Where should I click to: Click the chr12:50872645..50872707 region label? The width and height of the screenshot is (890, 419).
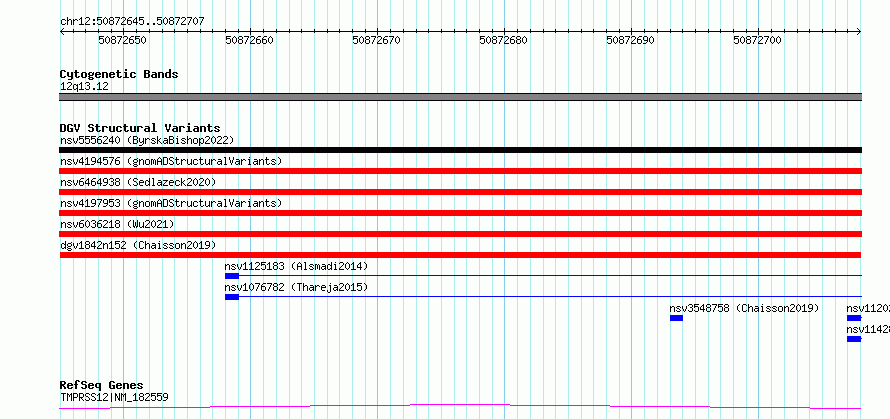tap(132, 21)
